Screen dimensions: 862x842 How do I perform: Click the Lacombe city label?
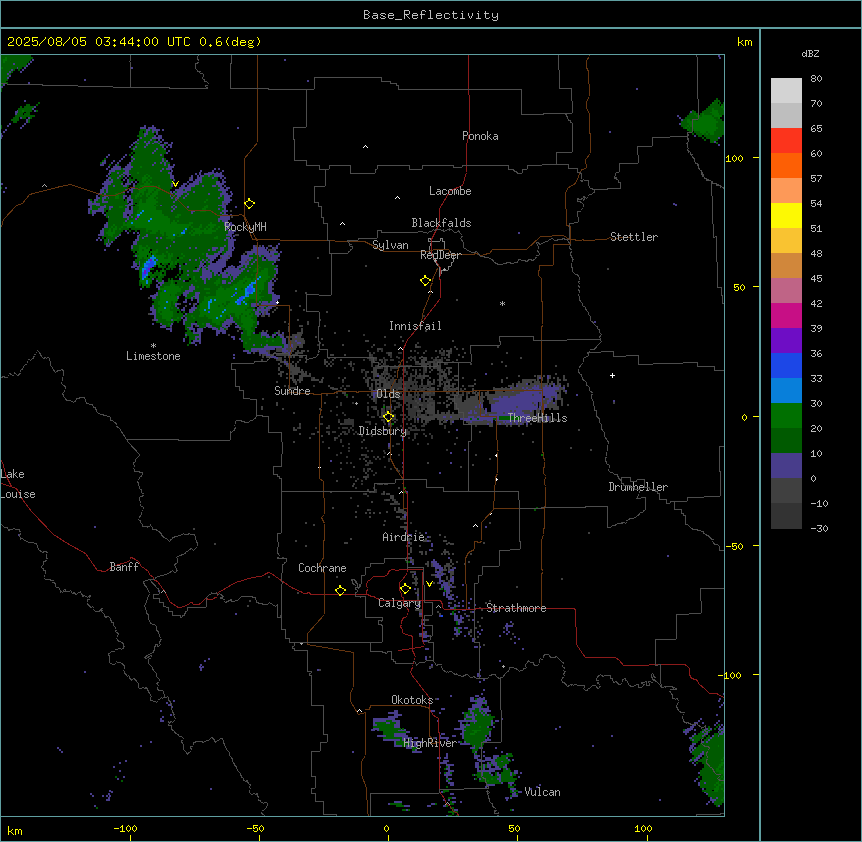point(450,191)
